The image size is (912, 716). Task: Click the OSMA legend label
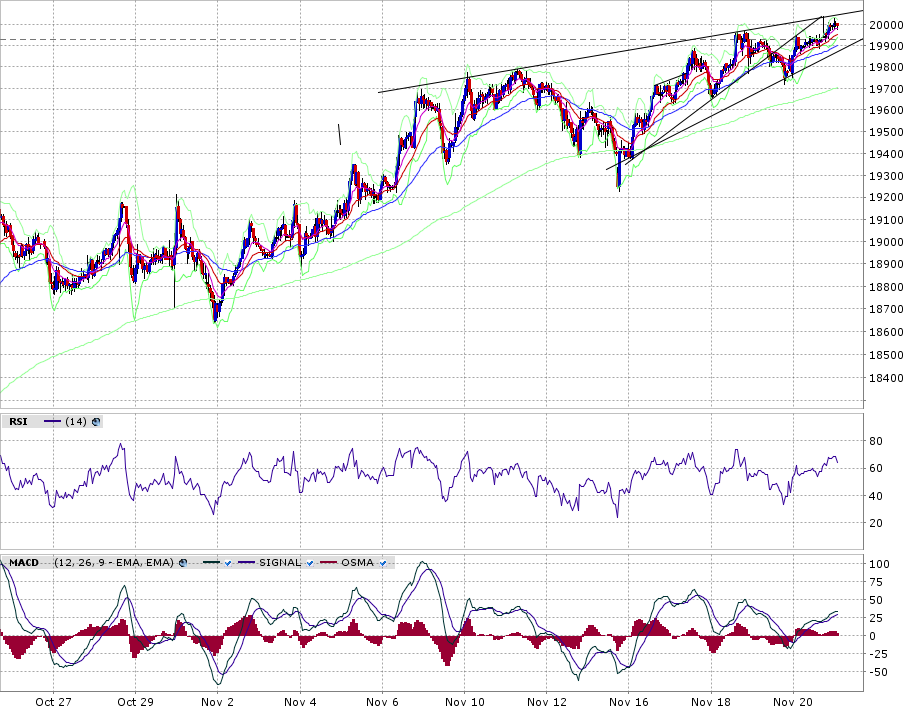[357, 563]
